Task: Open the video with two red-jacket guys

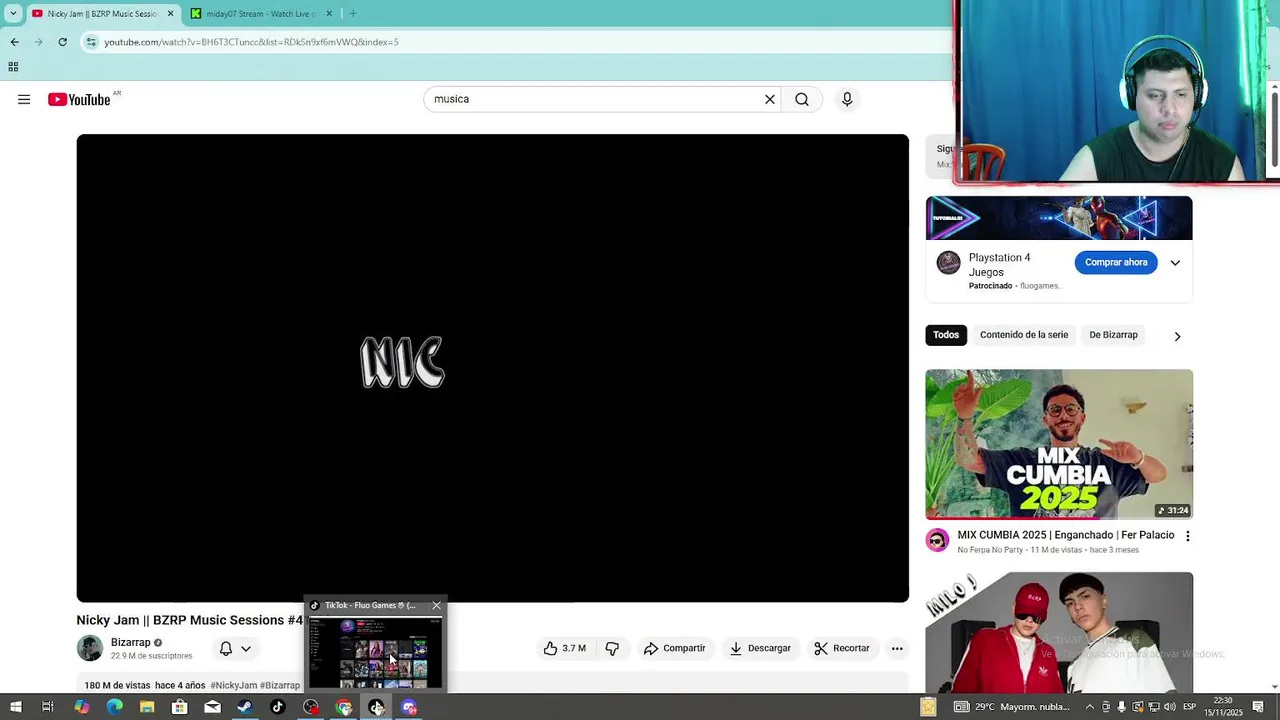Action: tap(1059, 632)
